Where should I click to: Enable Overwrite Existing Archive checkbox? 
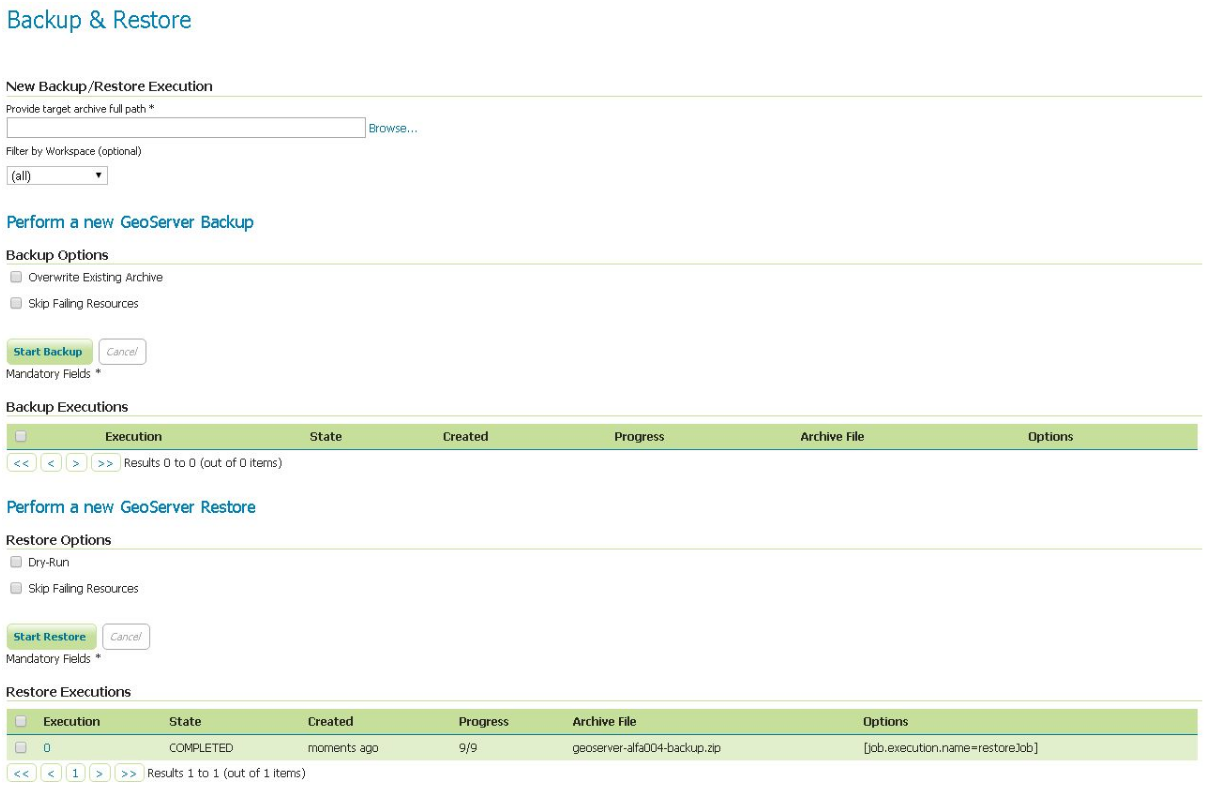coord(16,277)
